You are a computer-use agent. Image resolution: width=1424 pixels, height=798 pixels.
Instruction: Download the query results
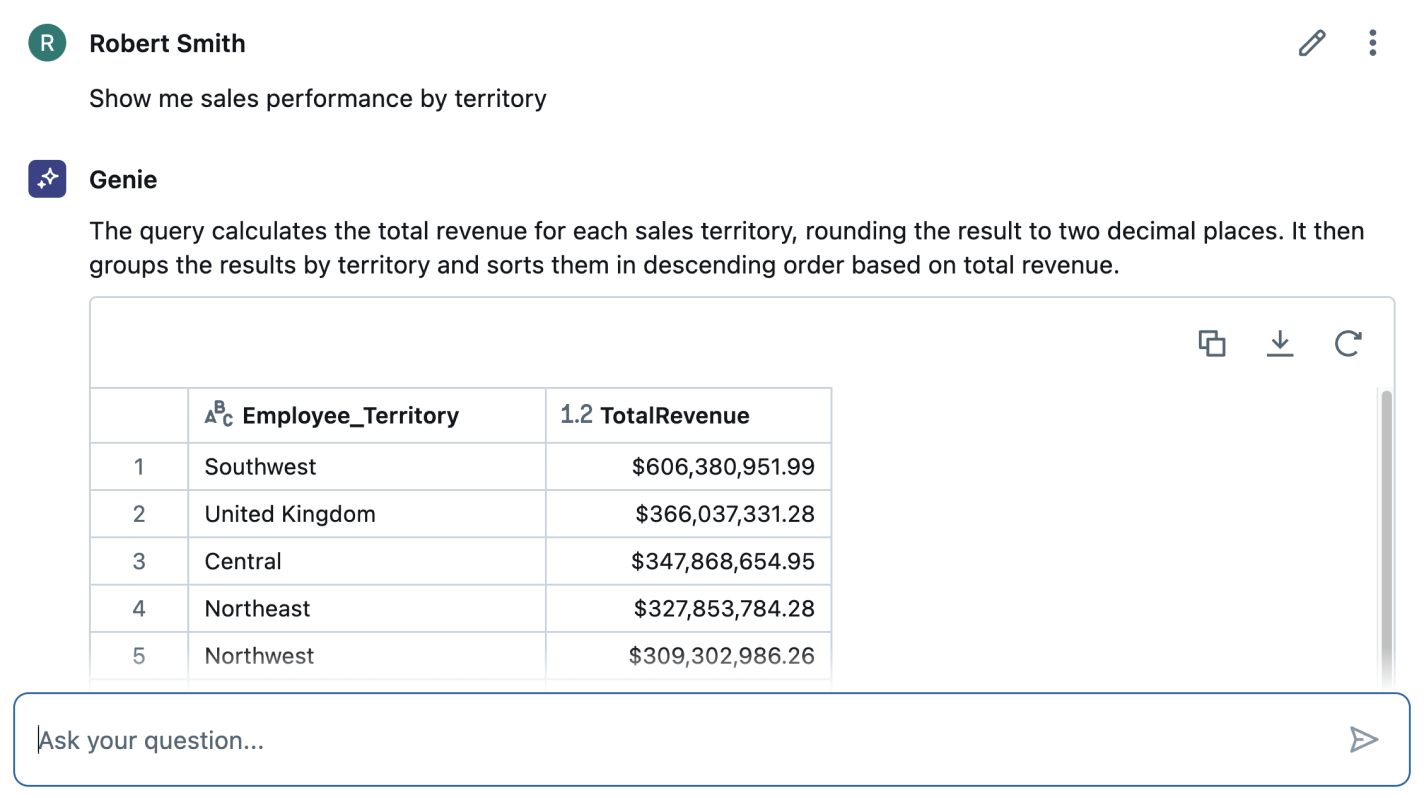click(x=1280, y=343)
